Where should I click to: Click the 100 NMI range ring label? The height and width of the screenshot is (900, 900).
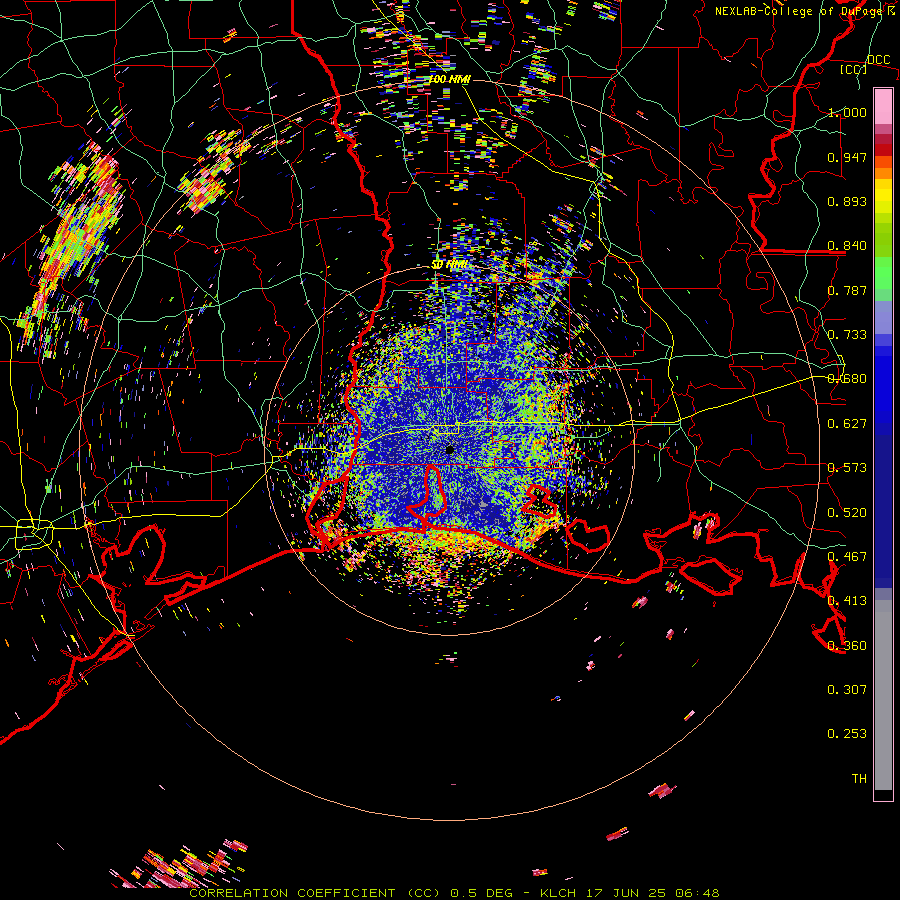pyautogui.click(x=449, y=79)
